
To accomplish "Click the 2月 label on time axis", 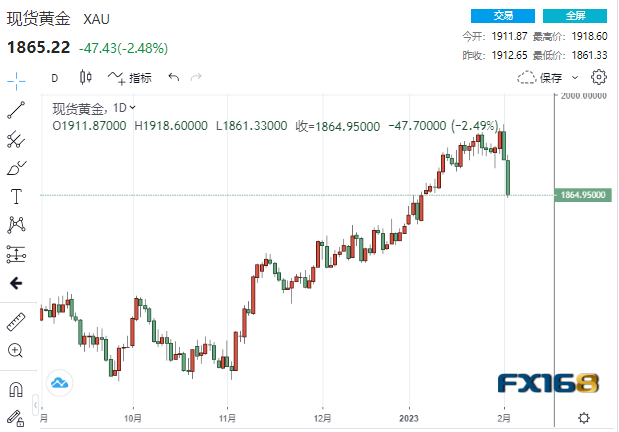I will pyautogui.click(x=504, y=418).
